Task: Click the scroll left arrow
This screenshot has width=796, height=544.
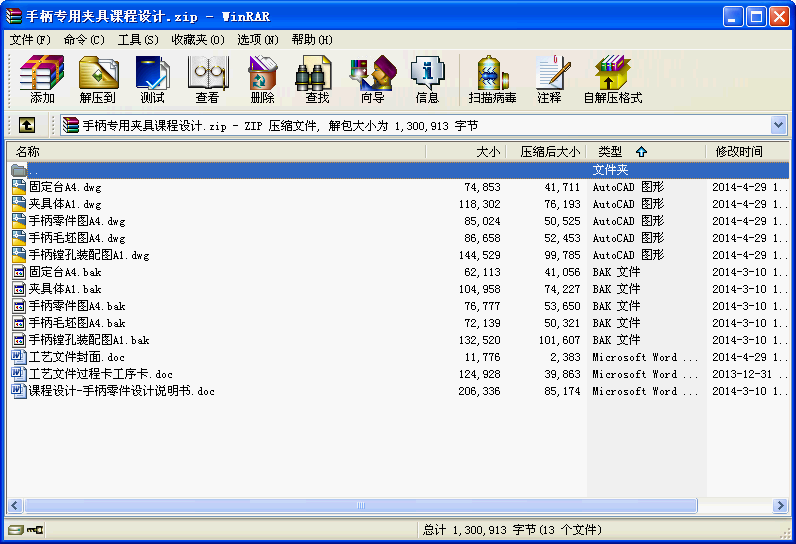Action: 14,505
